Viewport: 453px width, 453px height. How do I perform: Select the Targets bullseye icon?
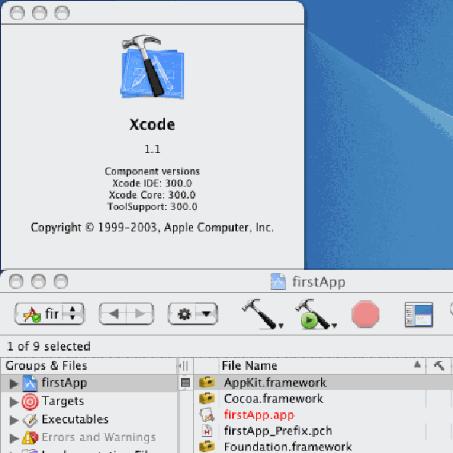click(30, 402)
